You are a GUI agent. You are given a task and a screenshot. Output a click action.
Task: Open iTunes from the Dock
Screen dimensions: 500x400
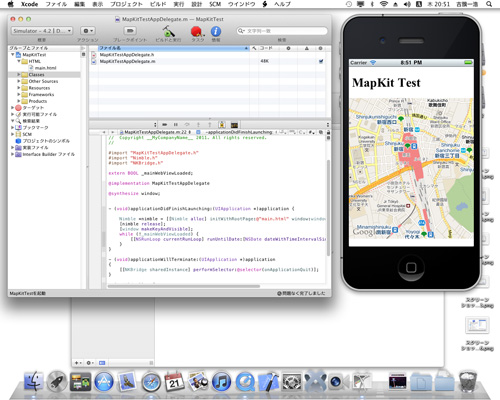(x=222, y=382)
